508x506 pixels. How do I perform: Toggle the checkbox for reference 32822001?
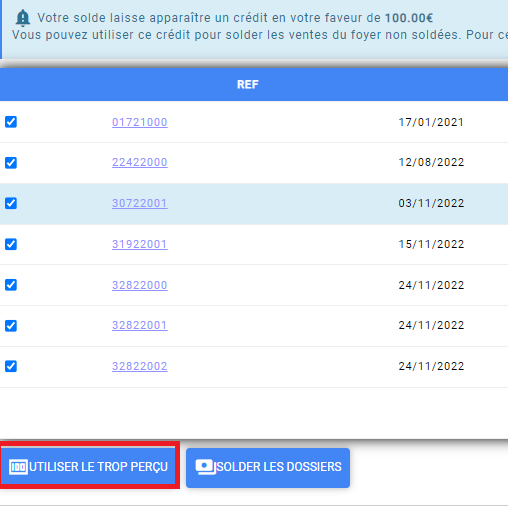(x=11, y=326)
